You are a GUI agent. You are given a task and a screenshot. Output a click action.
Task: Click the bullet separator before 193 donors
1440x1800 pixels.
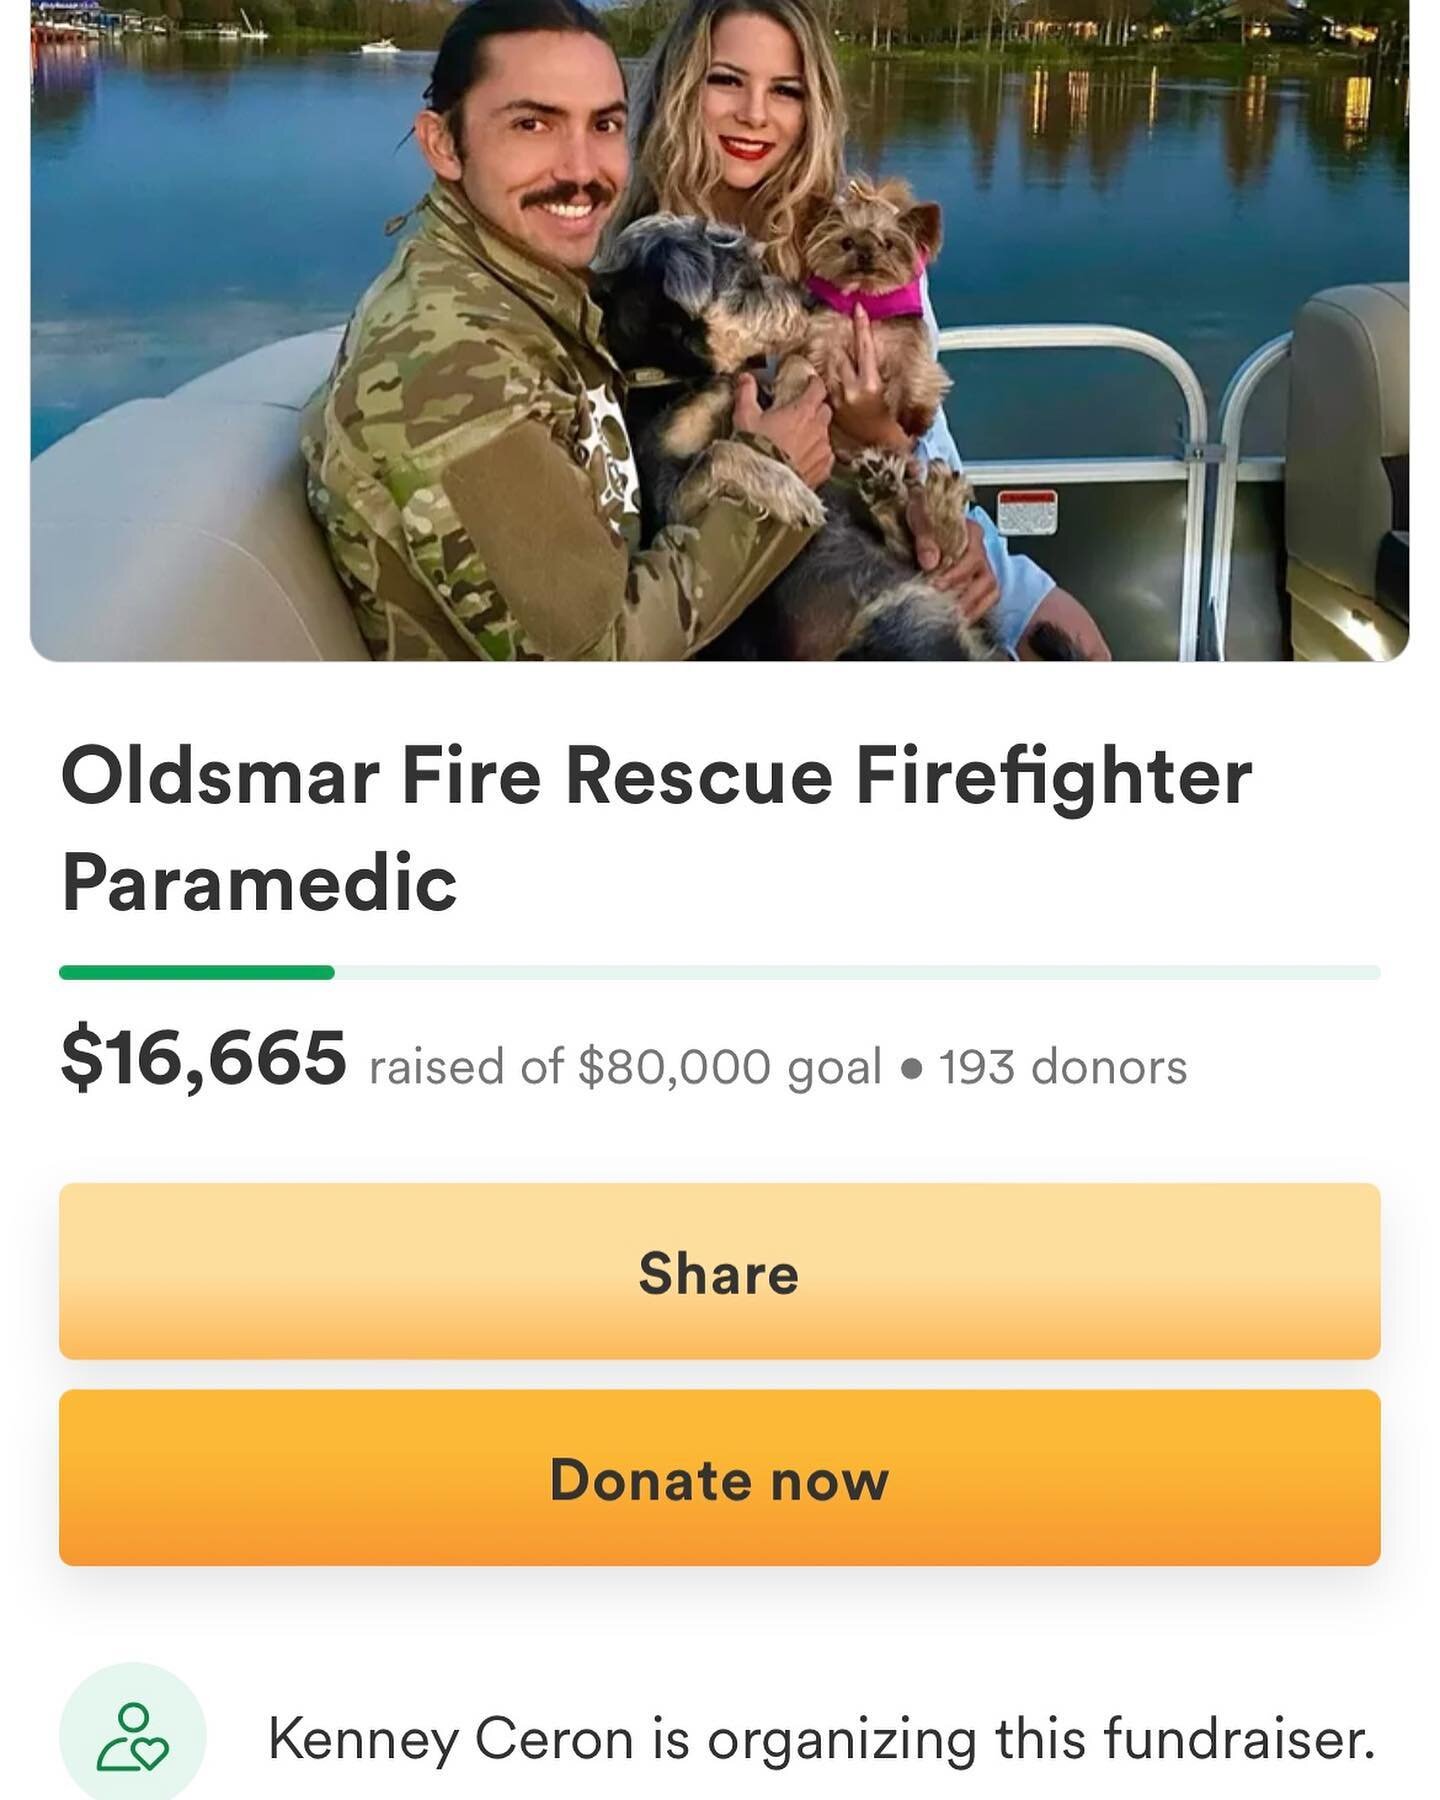[910, 1069]
